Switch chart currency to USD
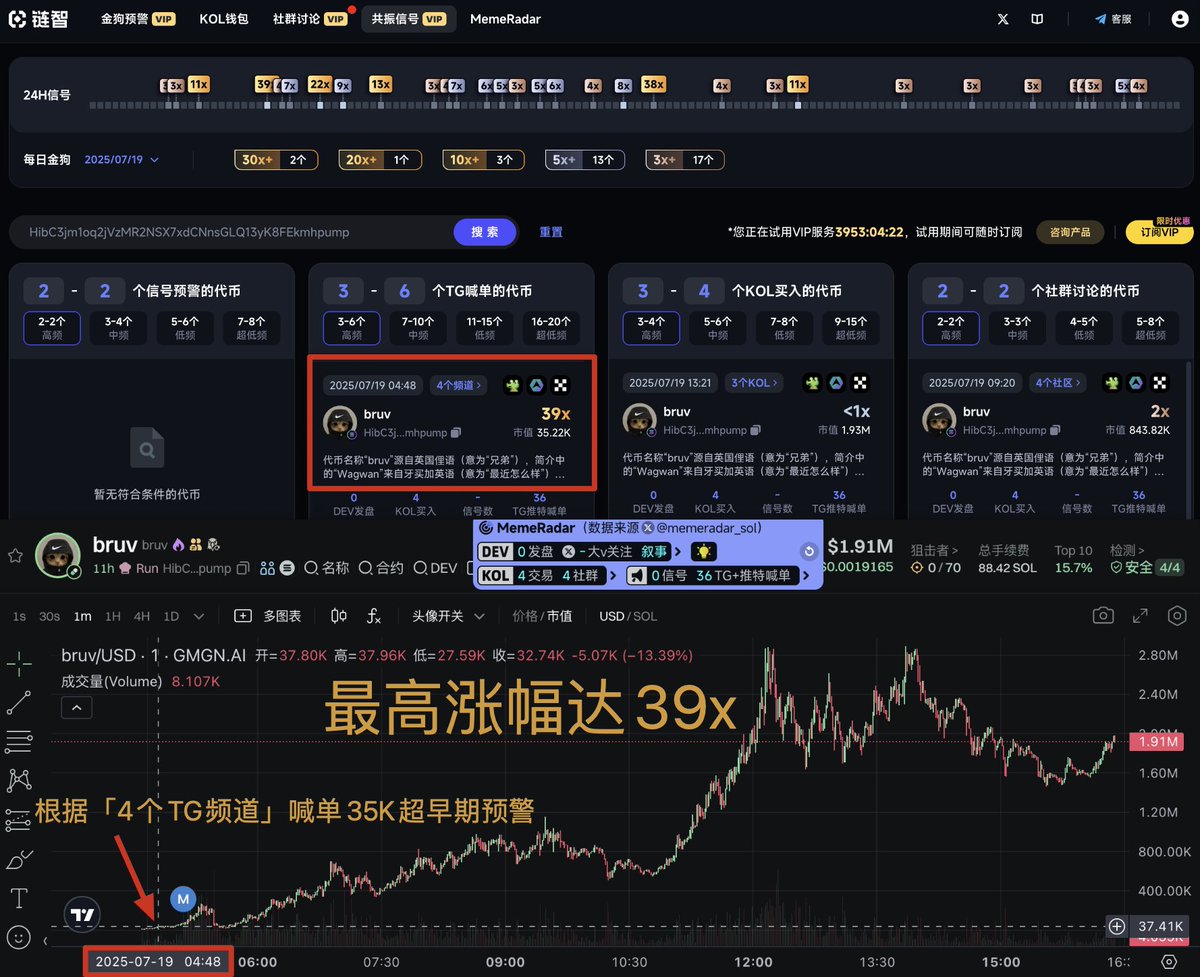The image size is (1200, 977). point(612,616)
